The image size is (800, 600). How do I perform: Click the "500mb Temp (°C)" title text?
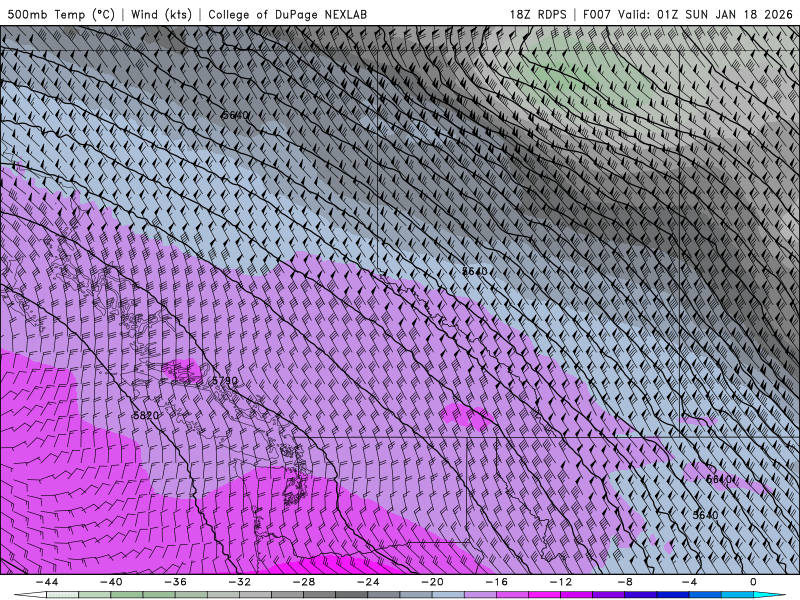tap(61, 14)
